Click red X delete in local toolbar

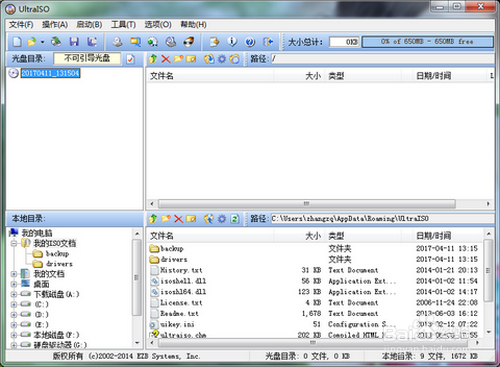tap(179, 219)
